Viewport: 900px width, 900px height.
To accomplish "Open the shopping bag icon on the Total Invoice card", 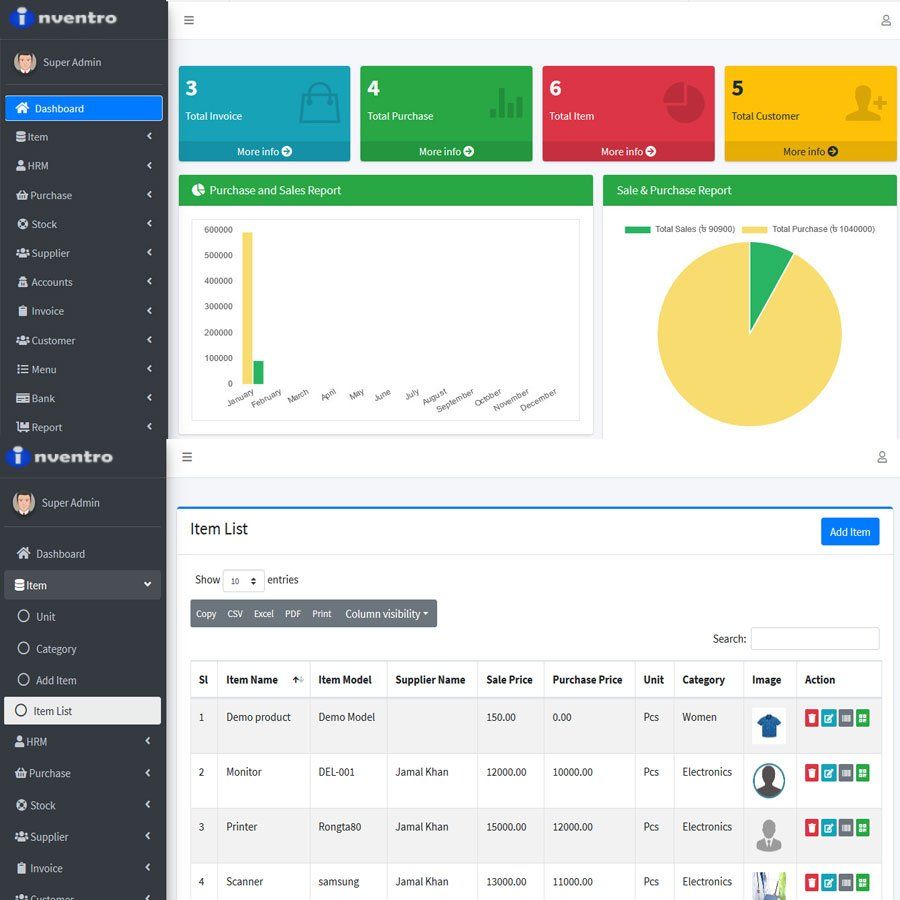I will coord(320,103).
